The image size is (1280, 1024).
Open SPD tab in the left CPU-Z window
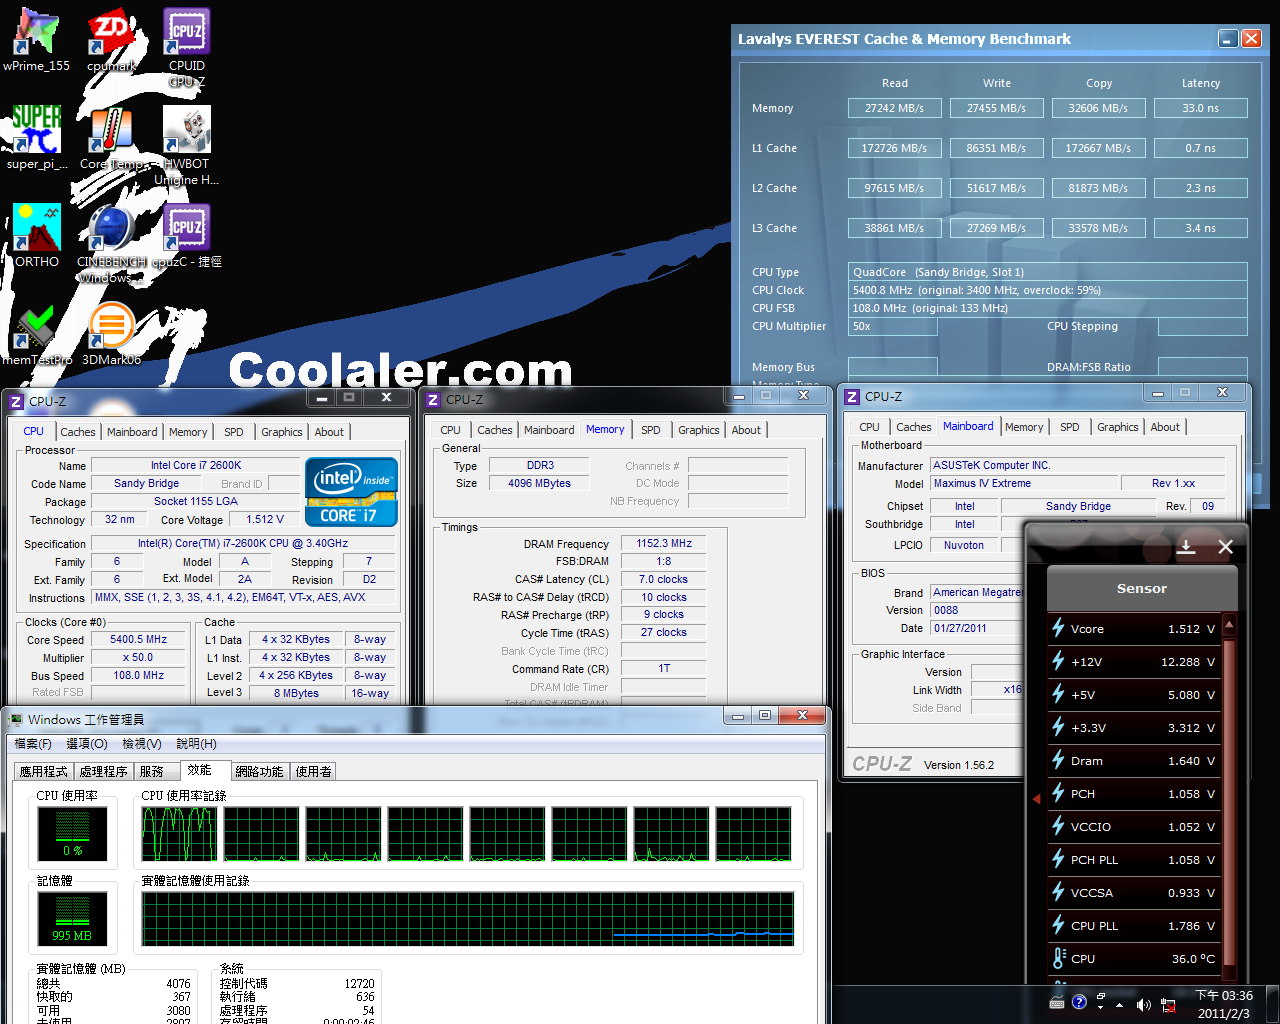[234, 432]
